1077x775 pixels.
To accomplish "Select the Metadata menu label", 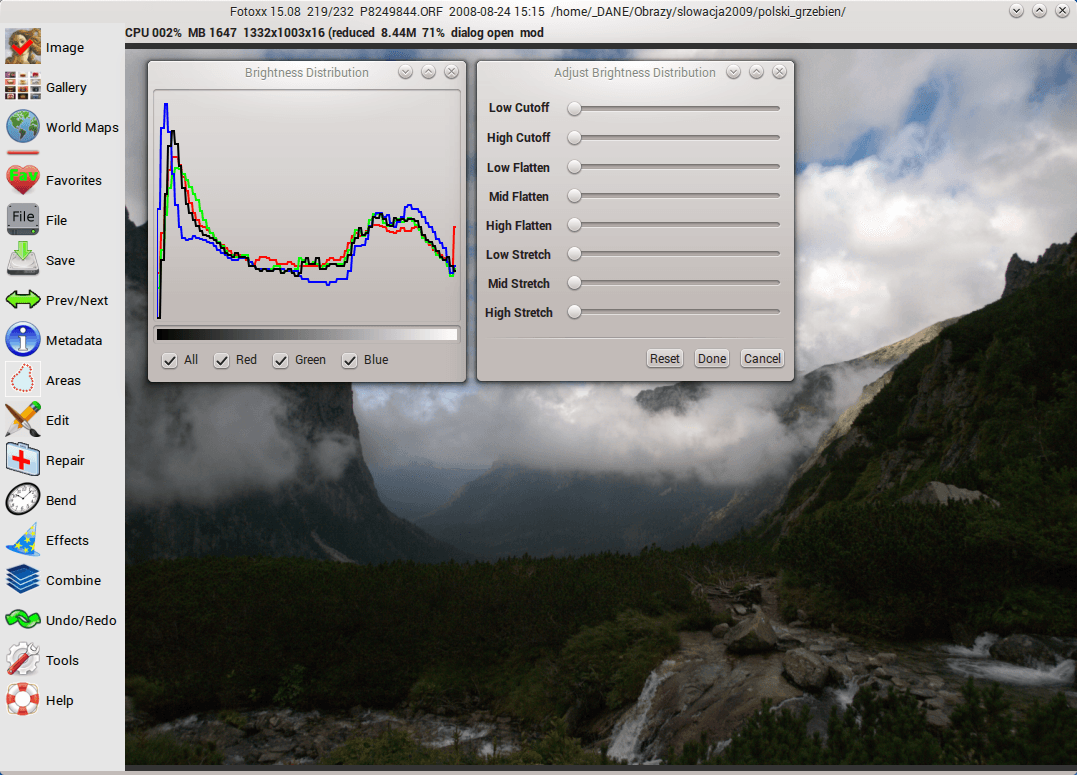I will click(x=74, y=340).
